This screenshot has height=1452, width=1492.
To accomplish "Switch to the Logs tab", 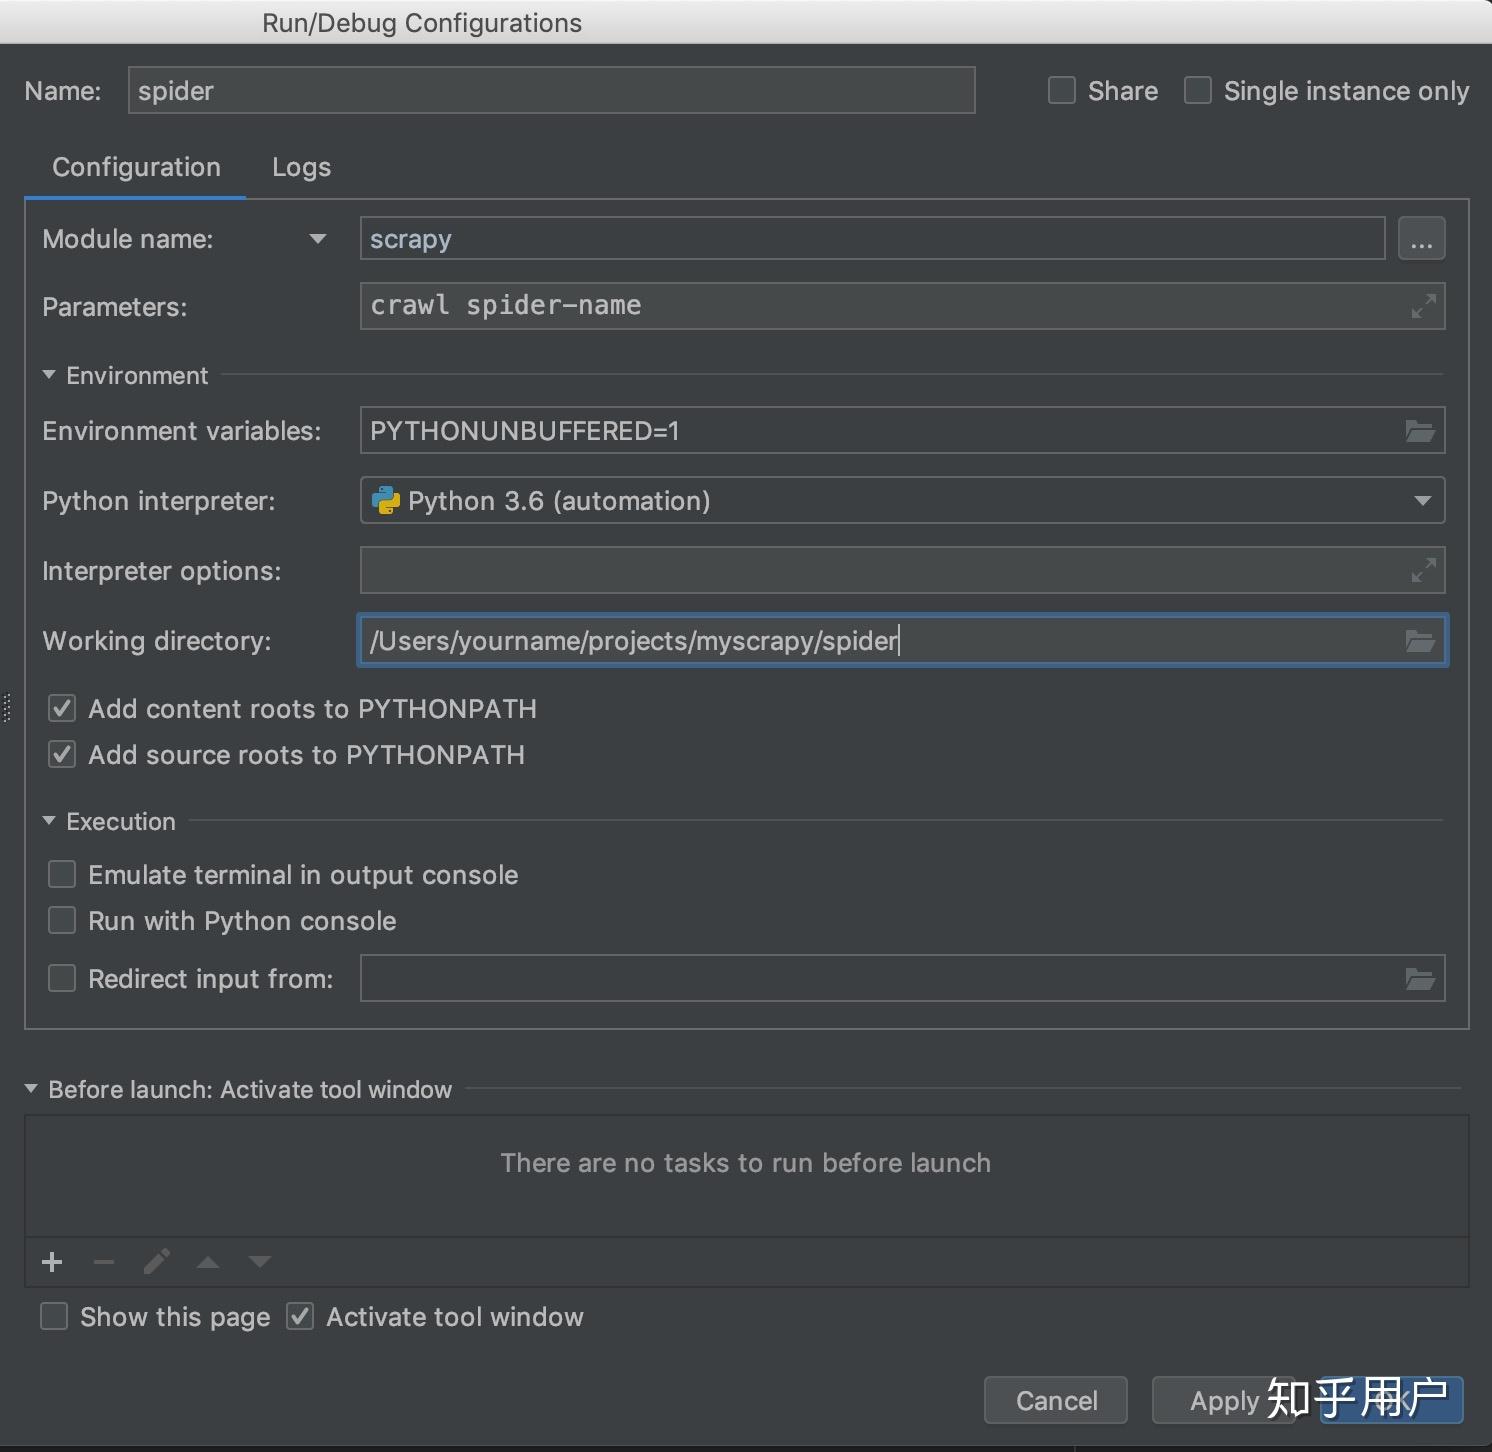I will (301, 167).
